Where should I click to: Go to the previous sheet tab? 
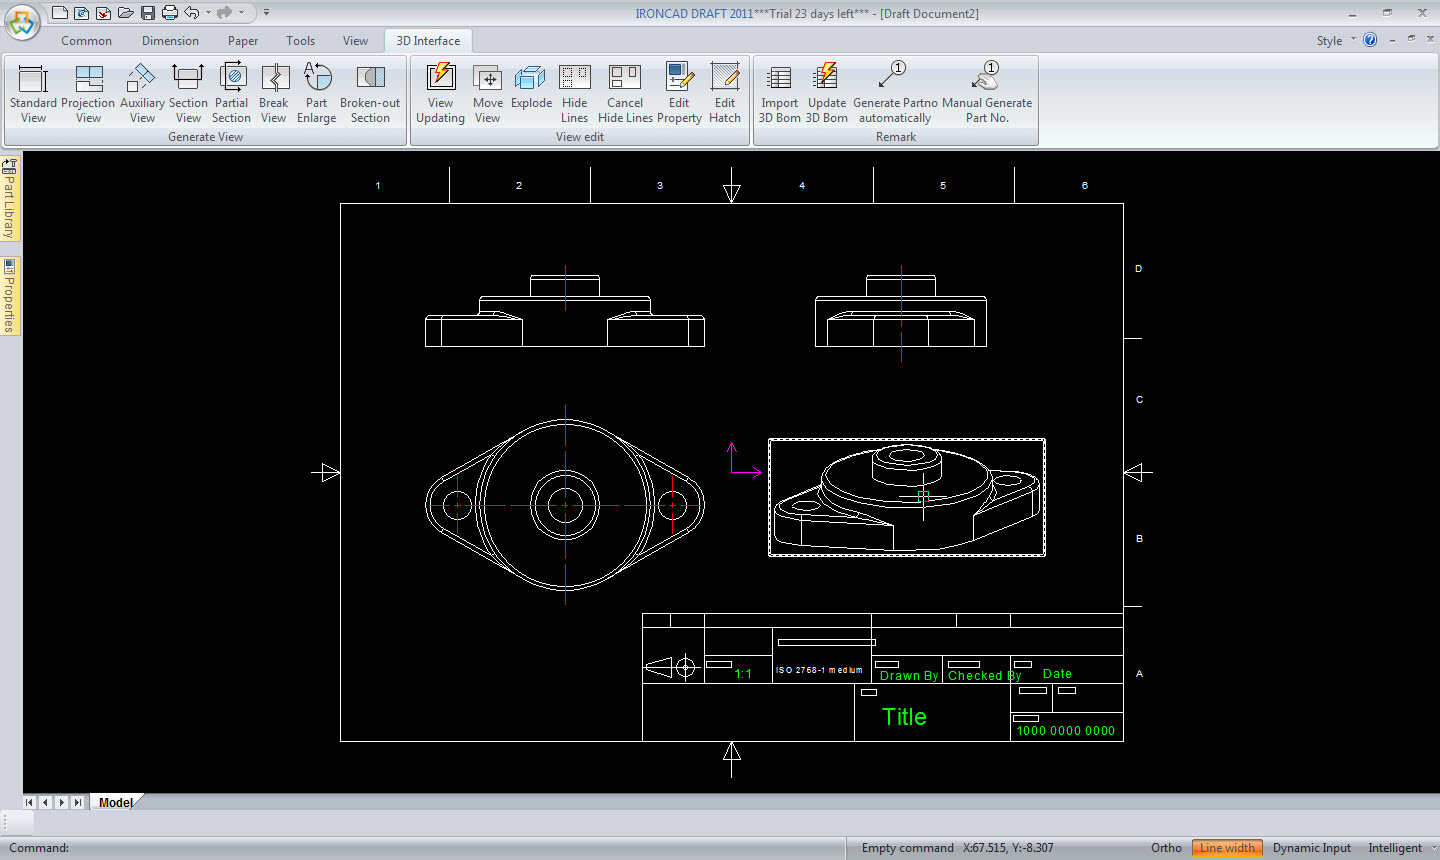[45, 802]
